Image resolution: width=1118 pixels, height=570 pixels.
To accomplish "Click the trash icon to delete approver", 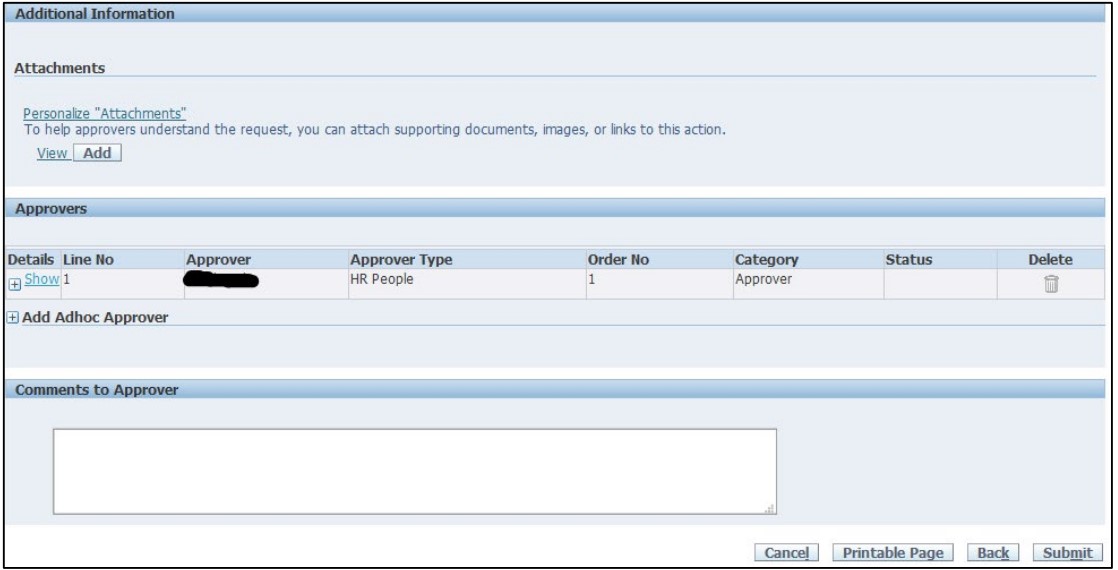I will [x=1050, y=284].
